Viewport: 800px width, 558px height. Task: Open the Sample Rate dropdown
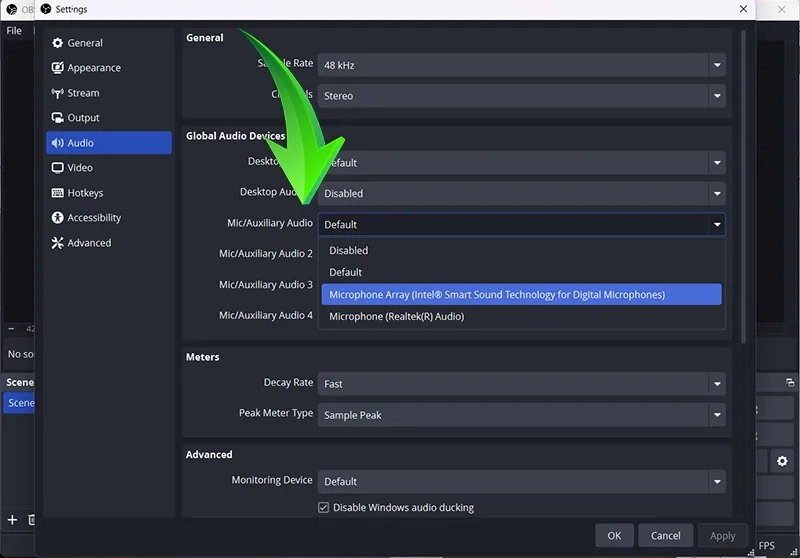[521, 65]
